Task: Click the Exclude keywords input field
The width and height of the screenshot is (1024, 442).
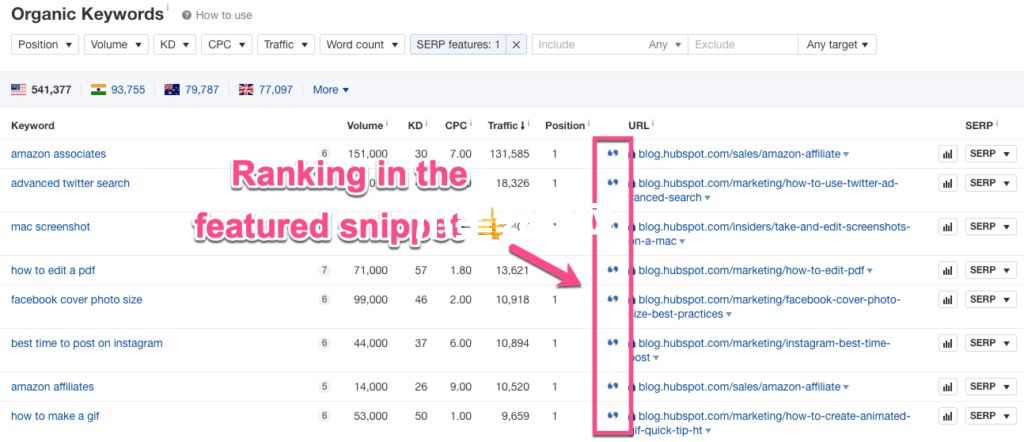Action: 743,44
